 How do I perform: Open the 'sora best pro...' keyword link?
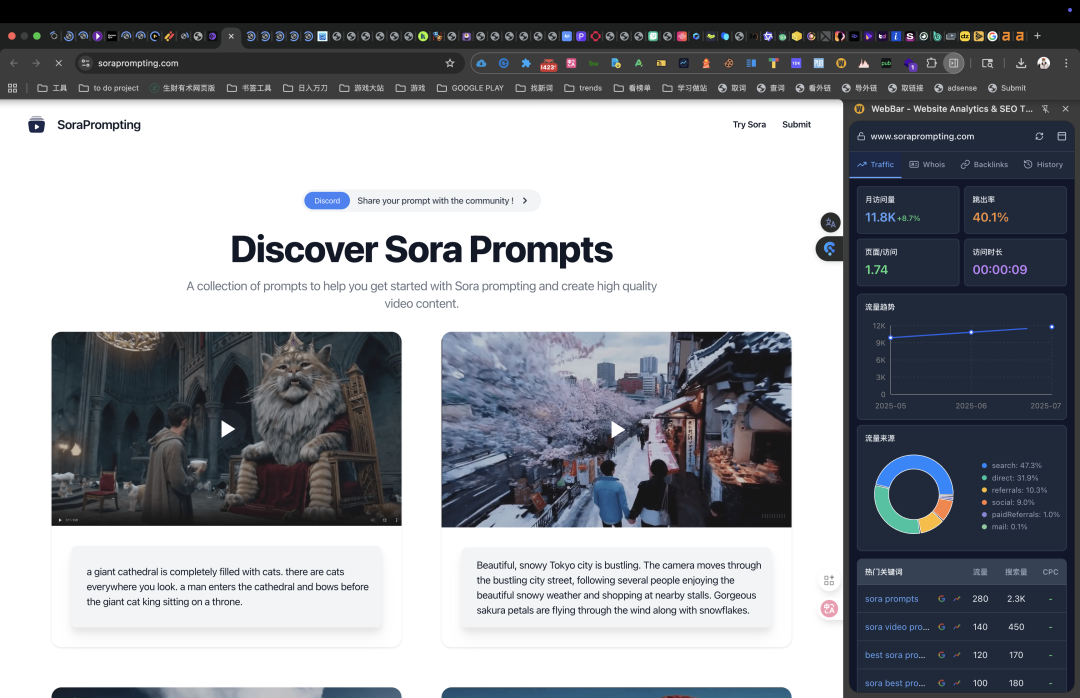pos(895,684)
